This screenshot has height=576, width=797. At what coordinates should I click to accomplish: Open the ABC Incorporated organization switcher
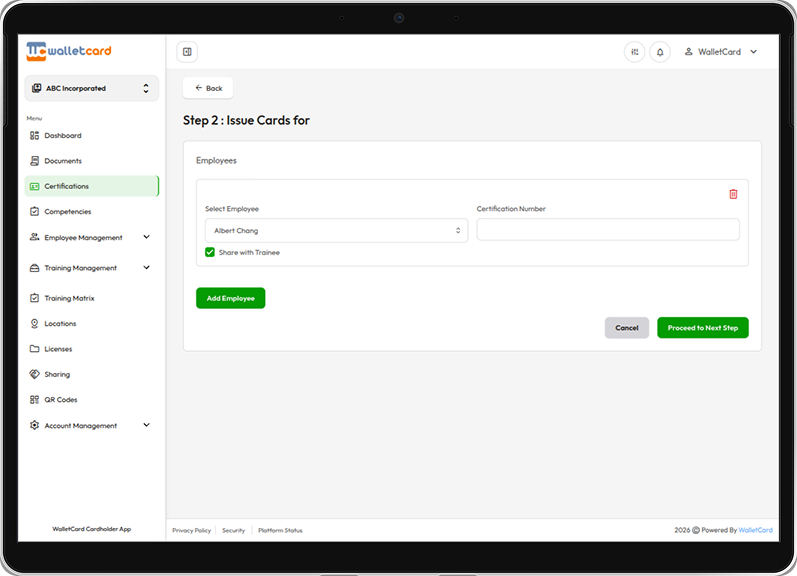click(x=91, y=88)
